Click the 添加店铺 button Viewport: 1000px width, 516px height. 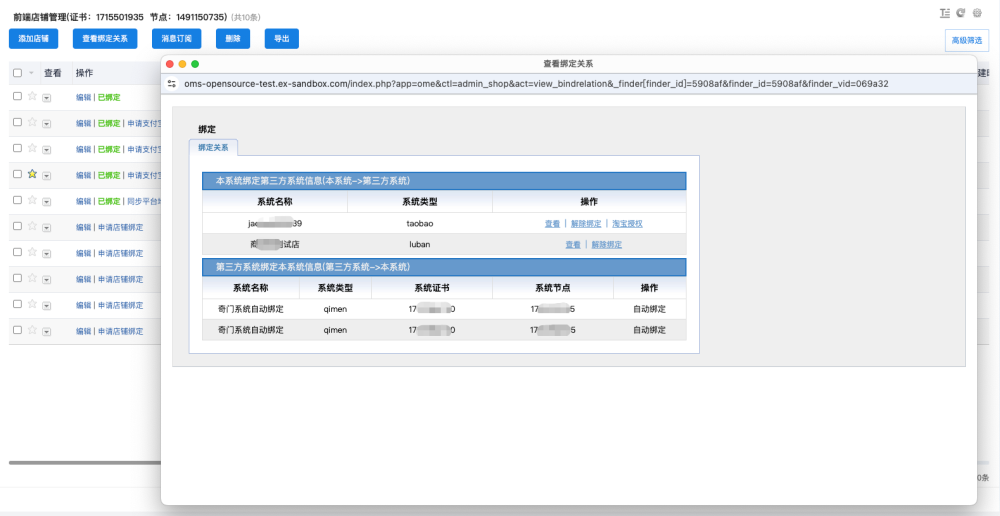pyautogui.click(x=34, y=39)
